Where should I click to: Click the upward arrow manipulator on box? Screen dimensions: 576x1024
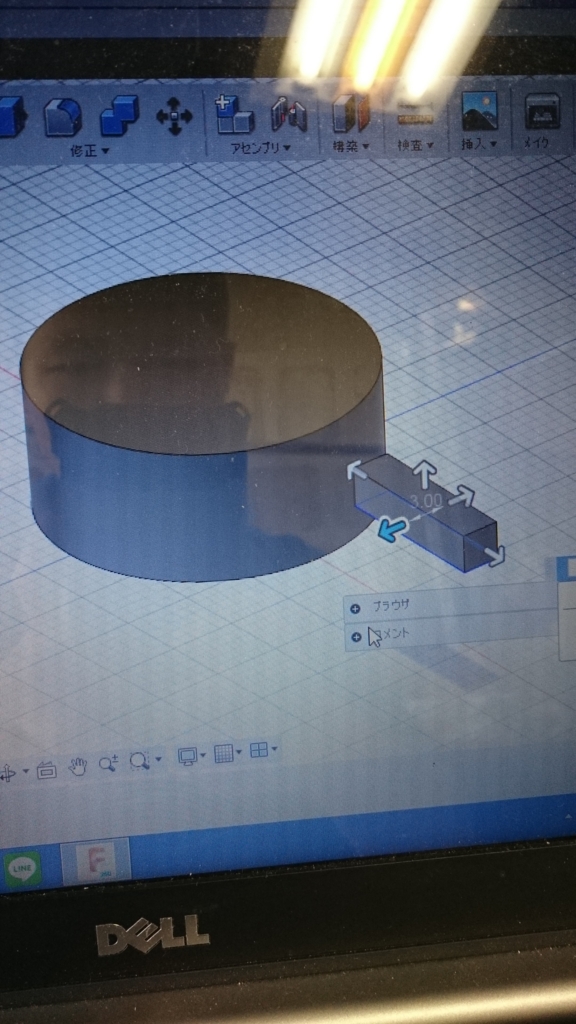pyautogui.click(x=425, y=473)
